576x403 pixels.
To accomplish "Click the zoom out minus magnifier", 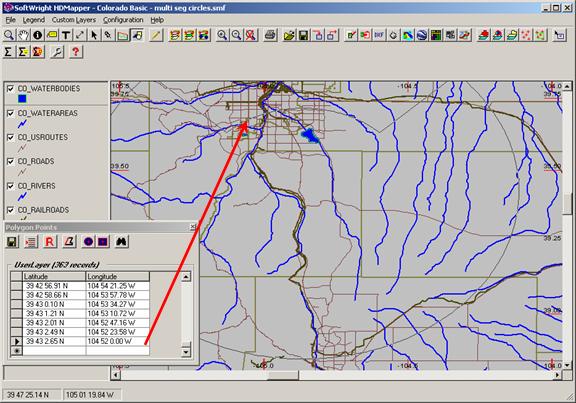I will click(x=236, y=35).
